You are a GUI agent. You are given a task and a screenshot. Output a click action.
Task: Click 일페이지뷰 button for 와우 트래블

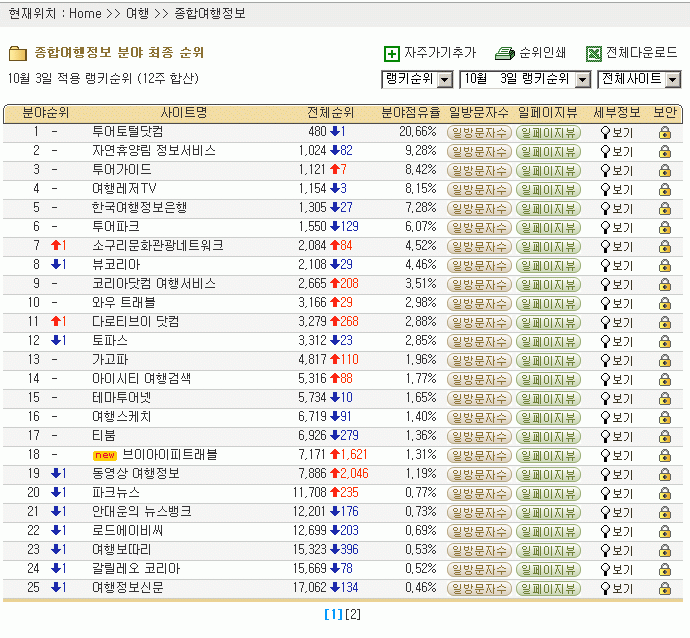click(548, 303)
